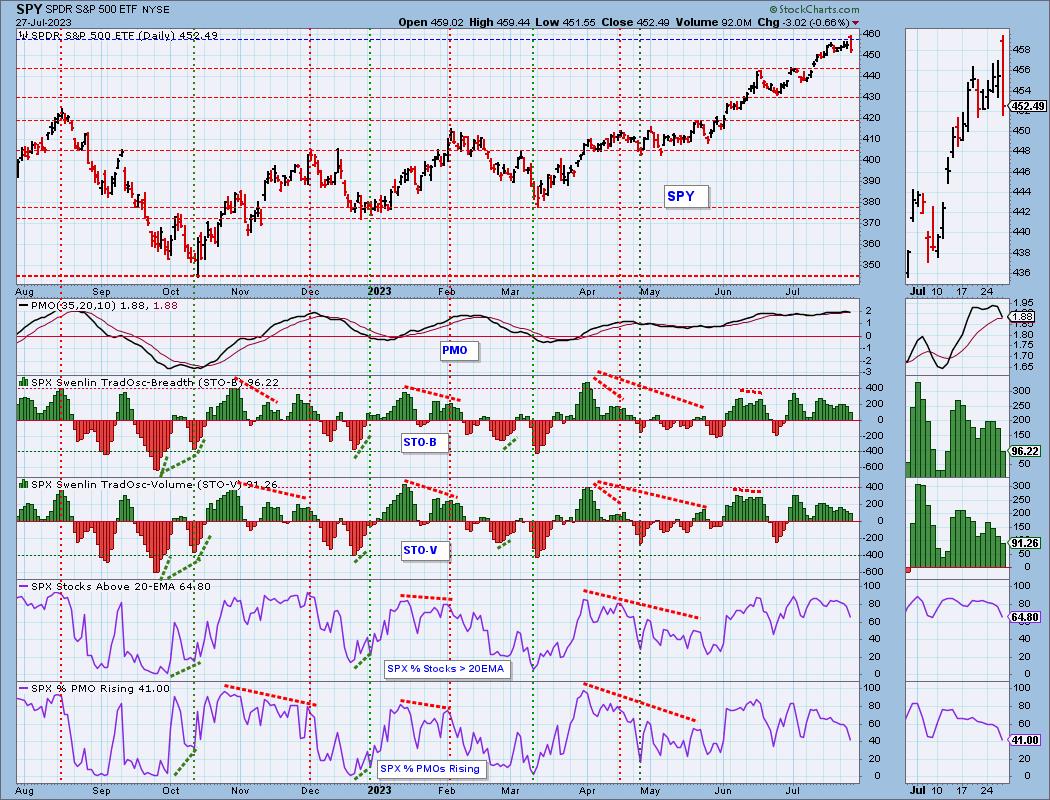This screenshot has width=1050, height=800.
Task: Click the StockCharts.com watermark link
Action: [814, 10]
